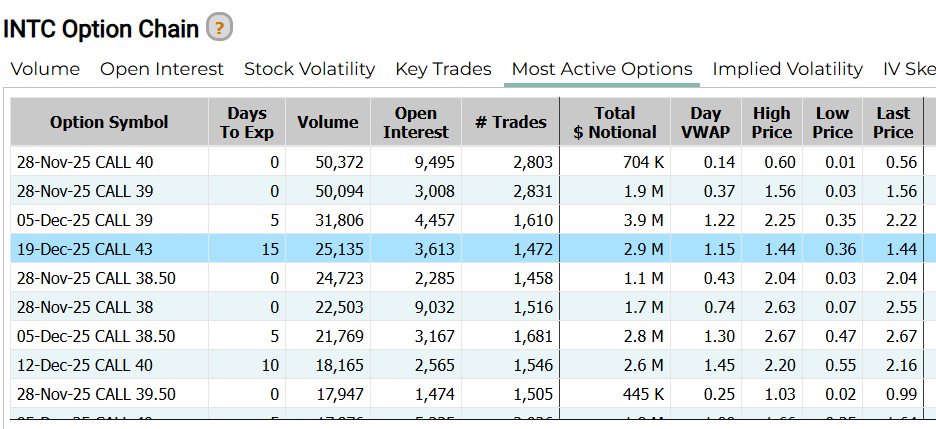
Task: Switch to the Volume tab
Action: point(45,69)
